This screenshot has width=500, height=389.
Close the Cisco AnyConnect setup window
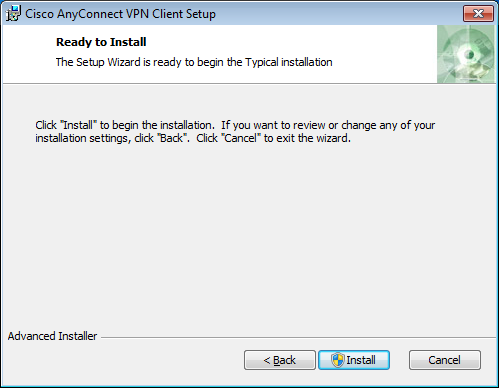(x=478, y=14)
